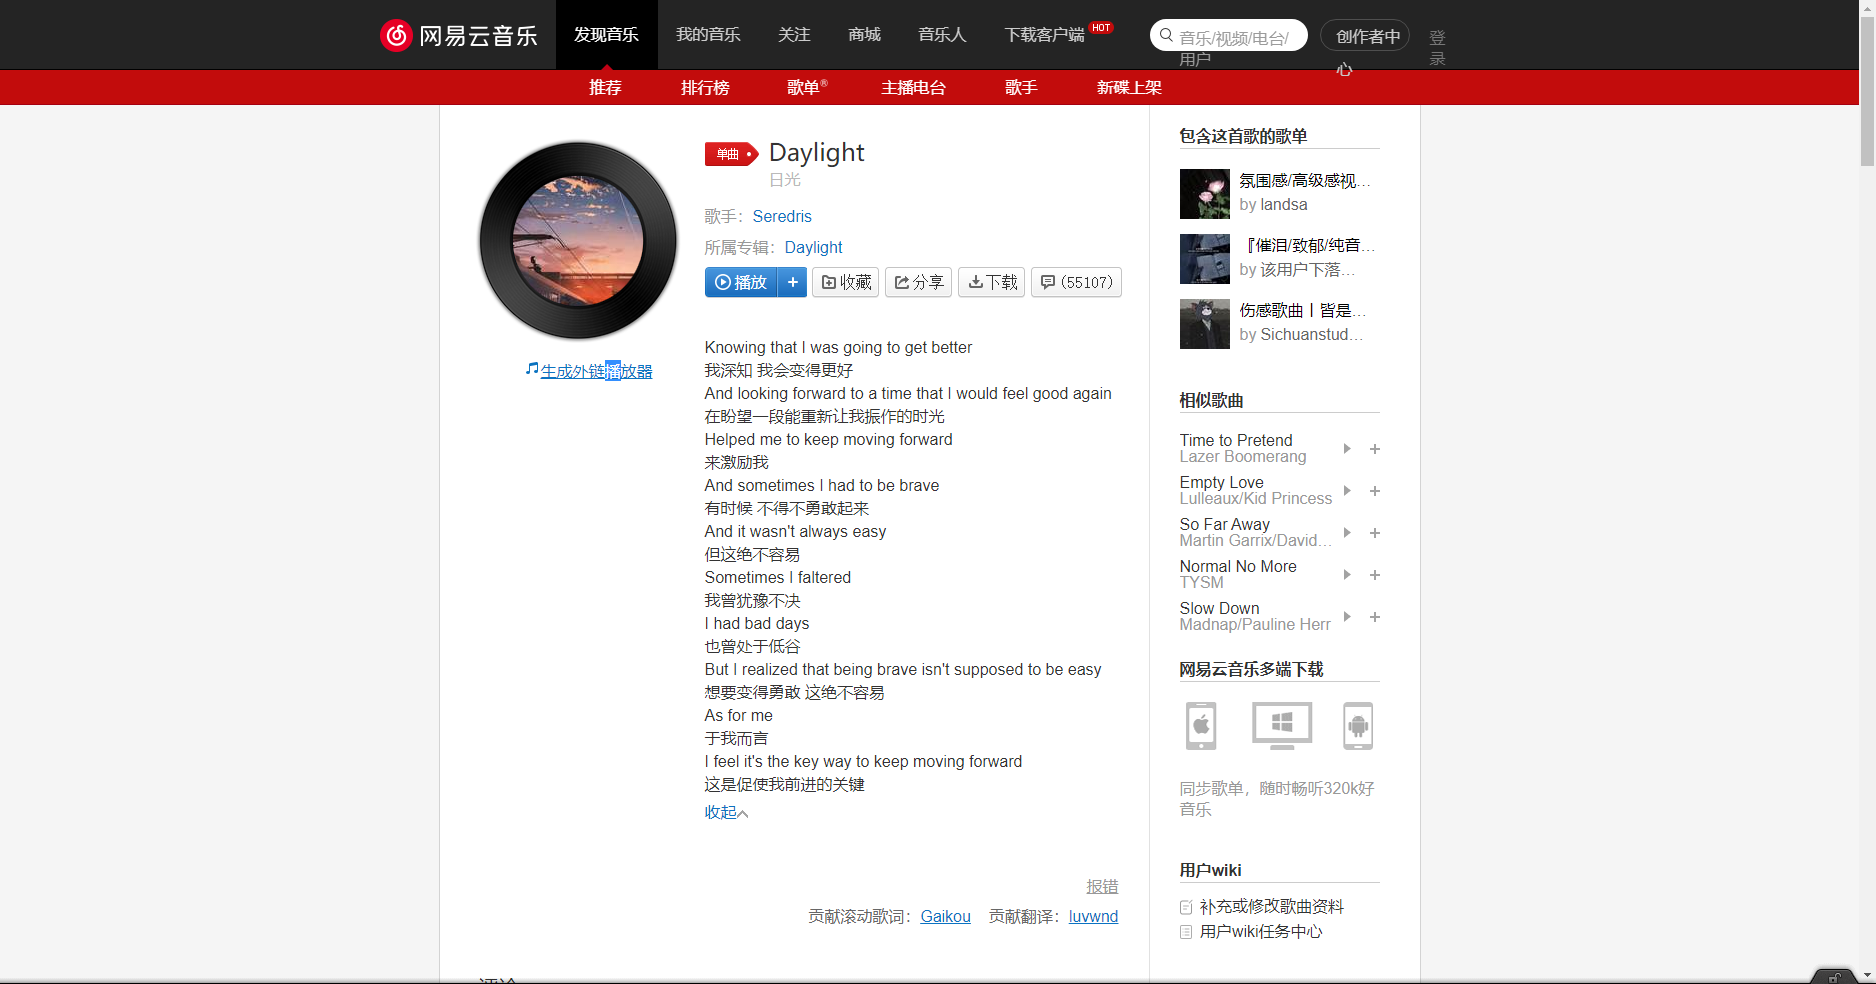Share the song via 分享 button

[x=918, y=282]
